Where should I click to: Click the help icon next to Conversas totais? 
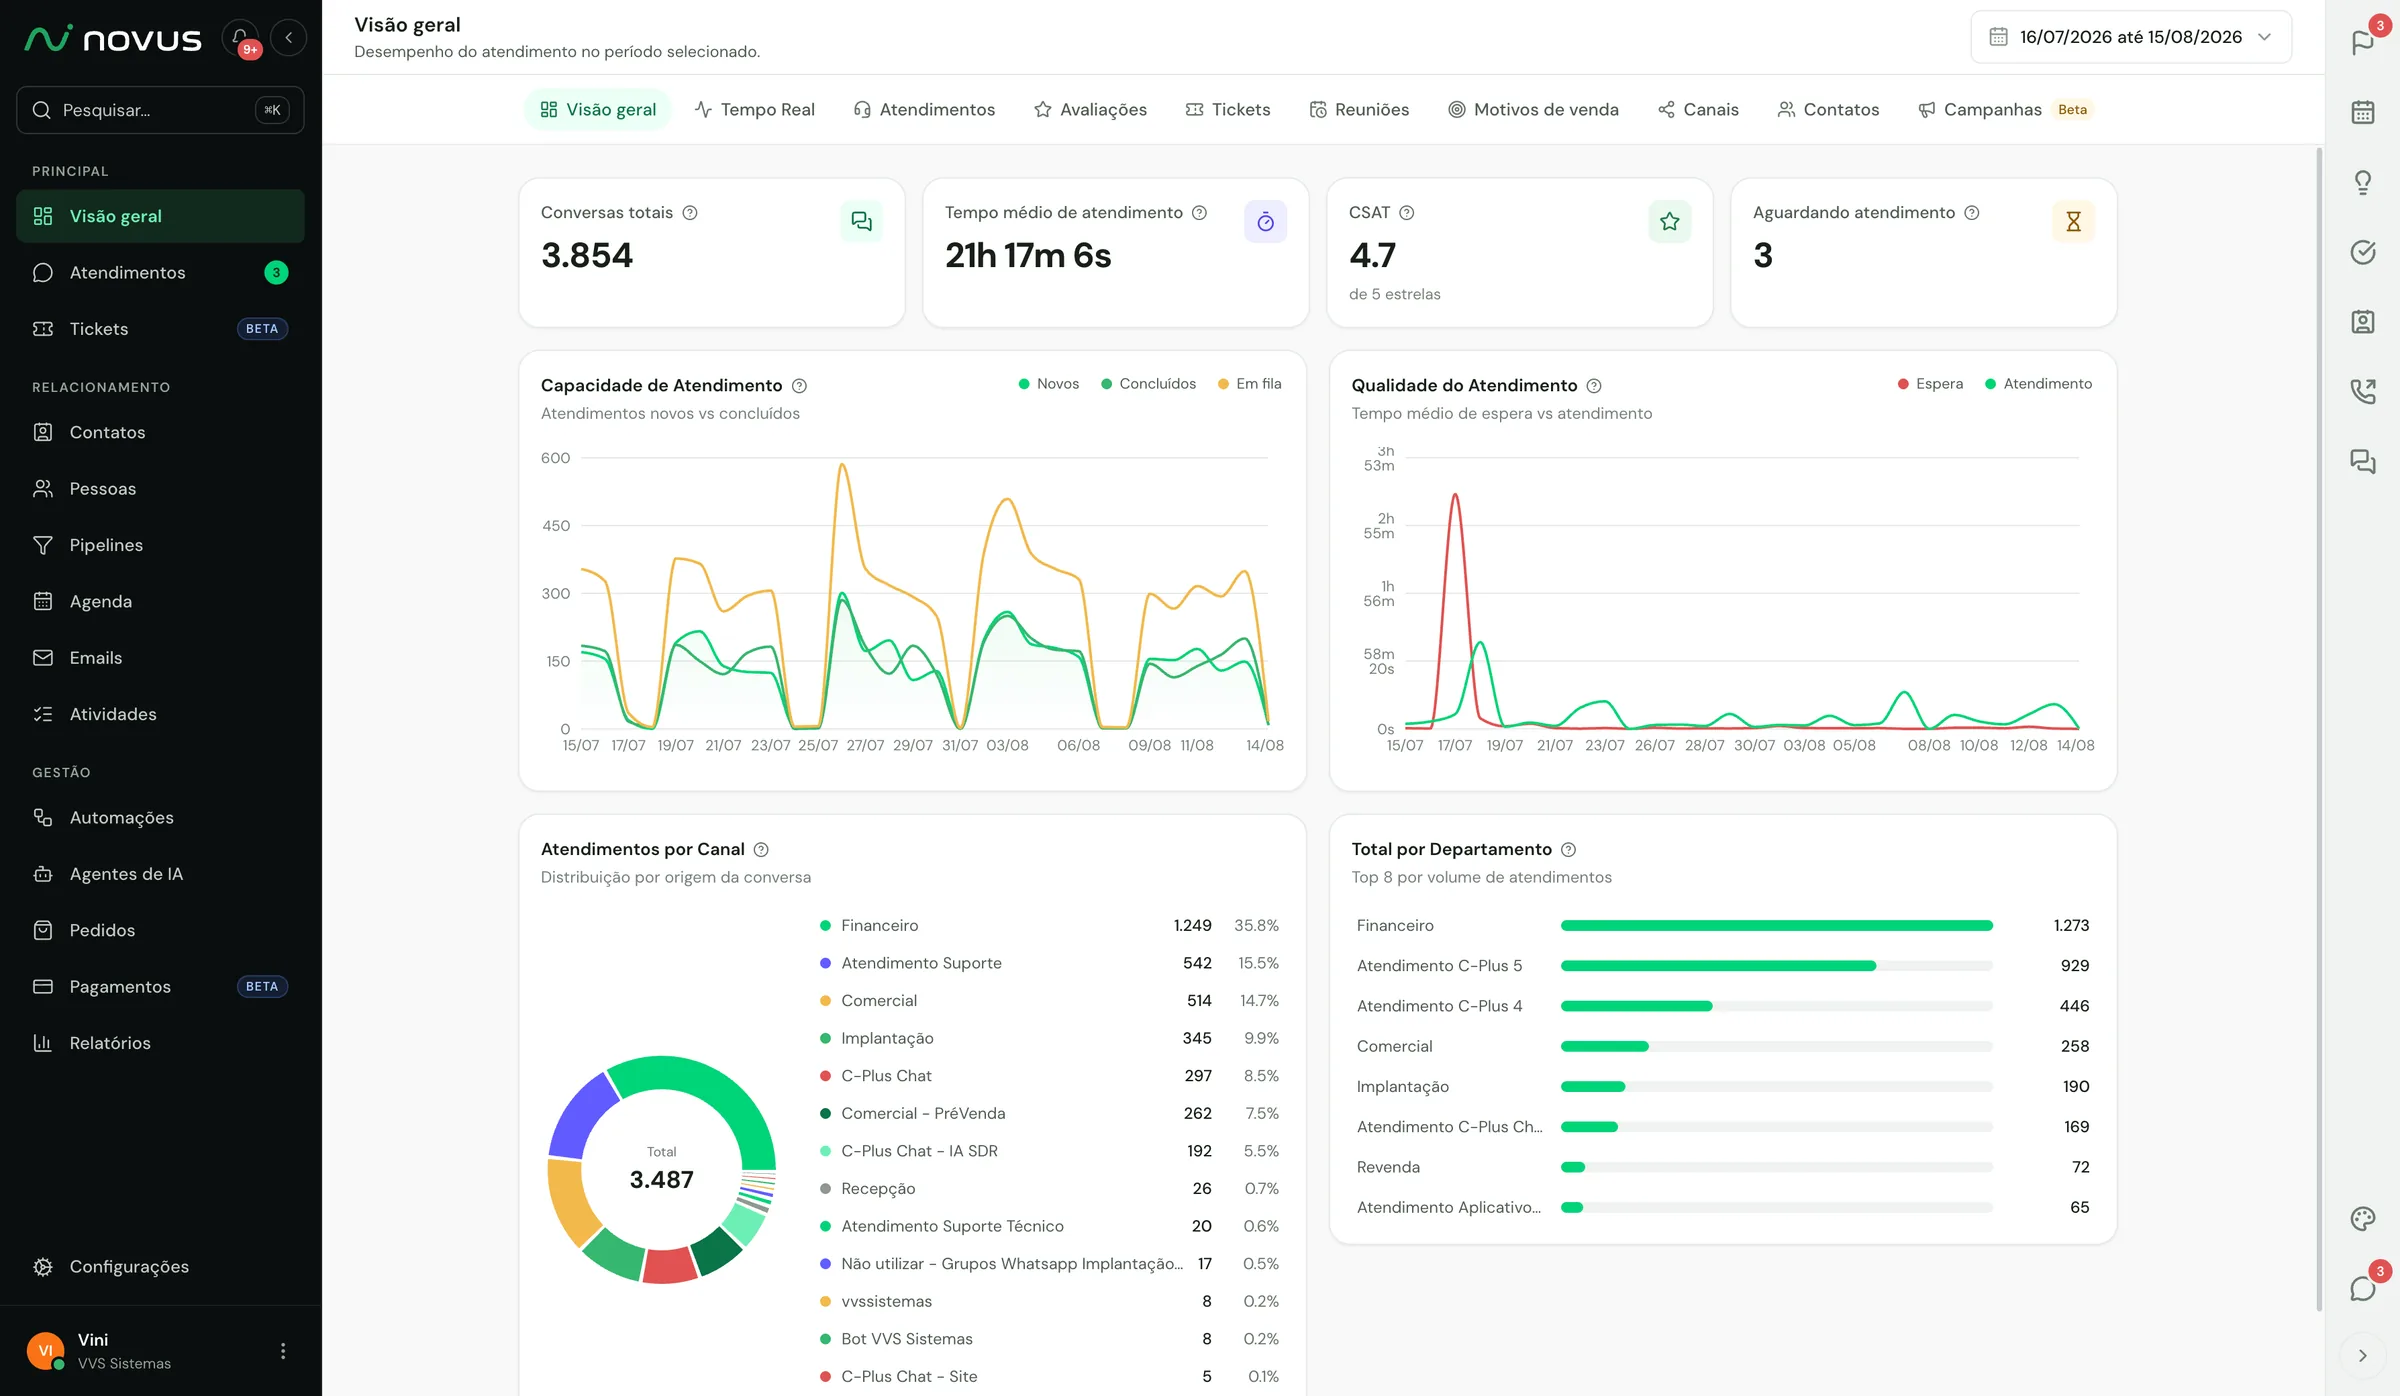click(690, 213)
